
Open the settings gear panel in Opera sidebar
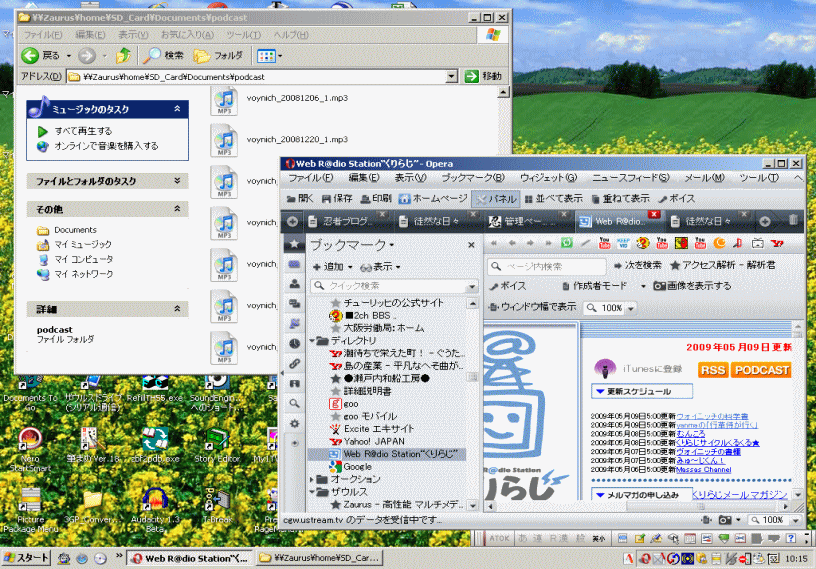pos(295,423)
